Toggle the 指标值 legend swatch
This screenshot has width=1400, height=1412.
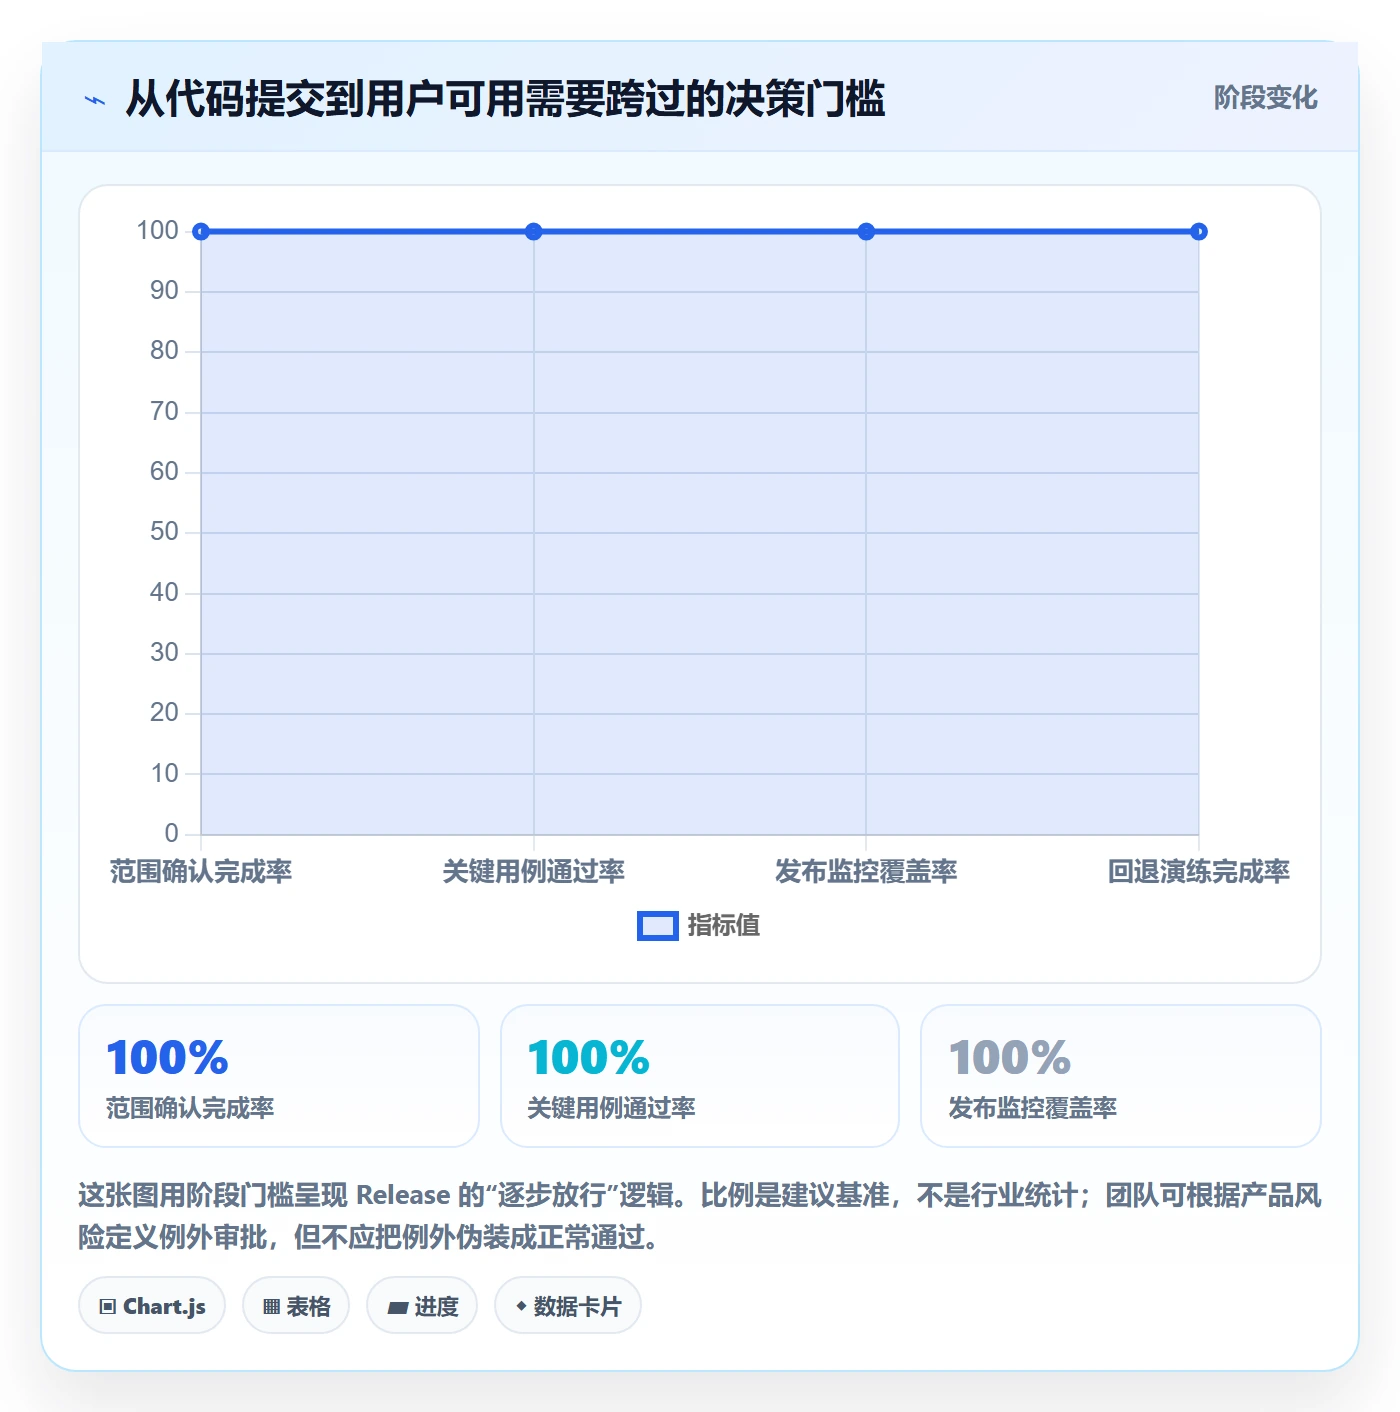click(x=658, y=926)
